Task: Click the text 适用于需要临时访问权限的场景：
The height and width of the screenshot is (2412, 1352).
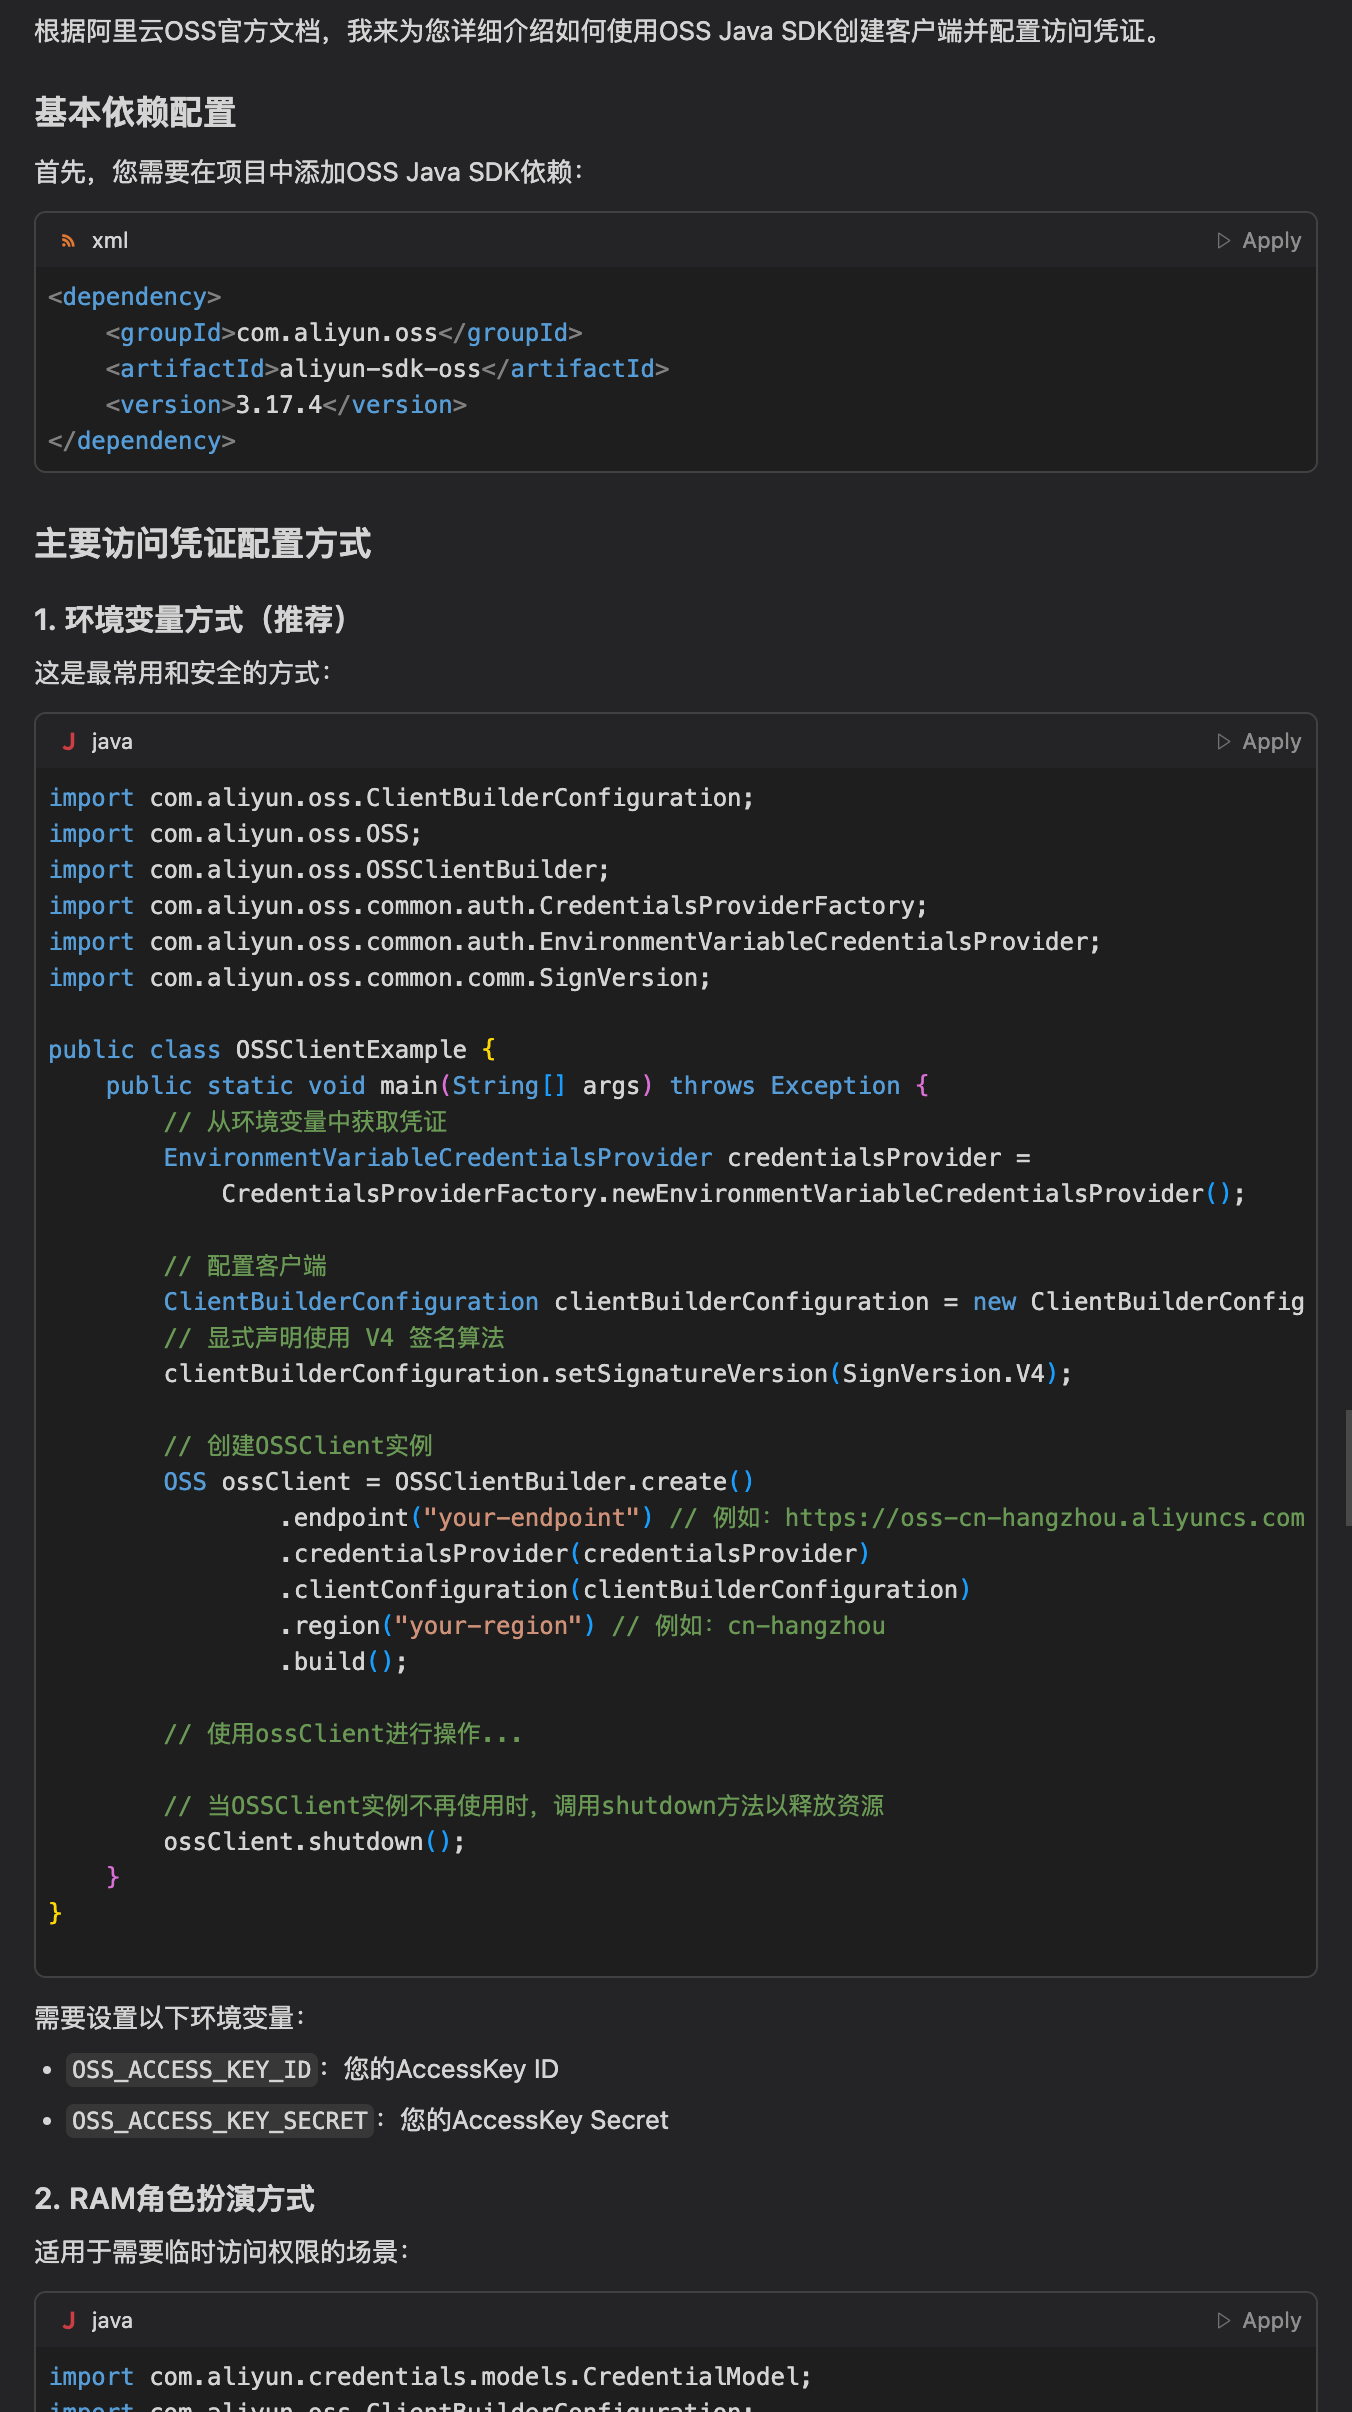Action: (x=223, y=2253)
